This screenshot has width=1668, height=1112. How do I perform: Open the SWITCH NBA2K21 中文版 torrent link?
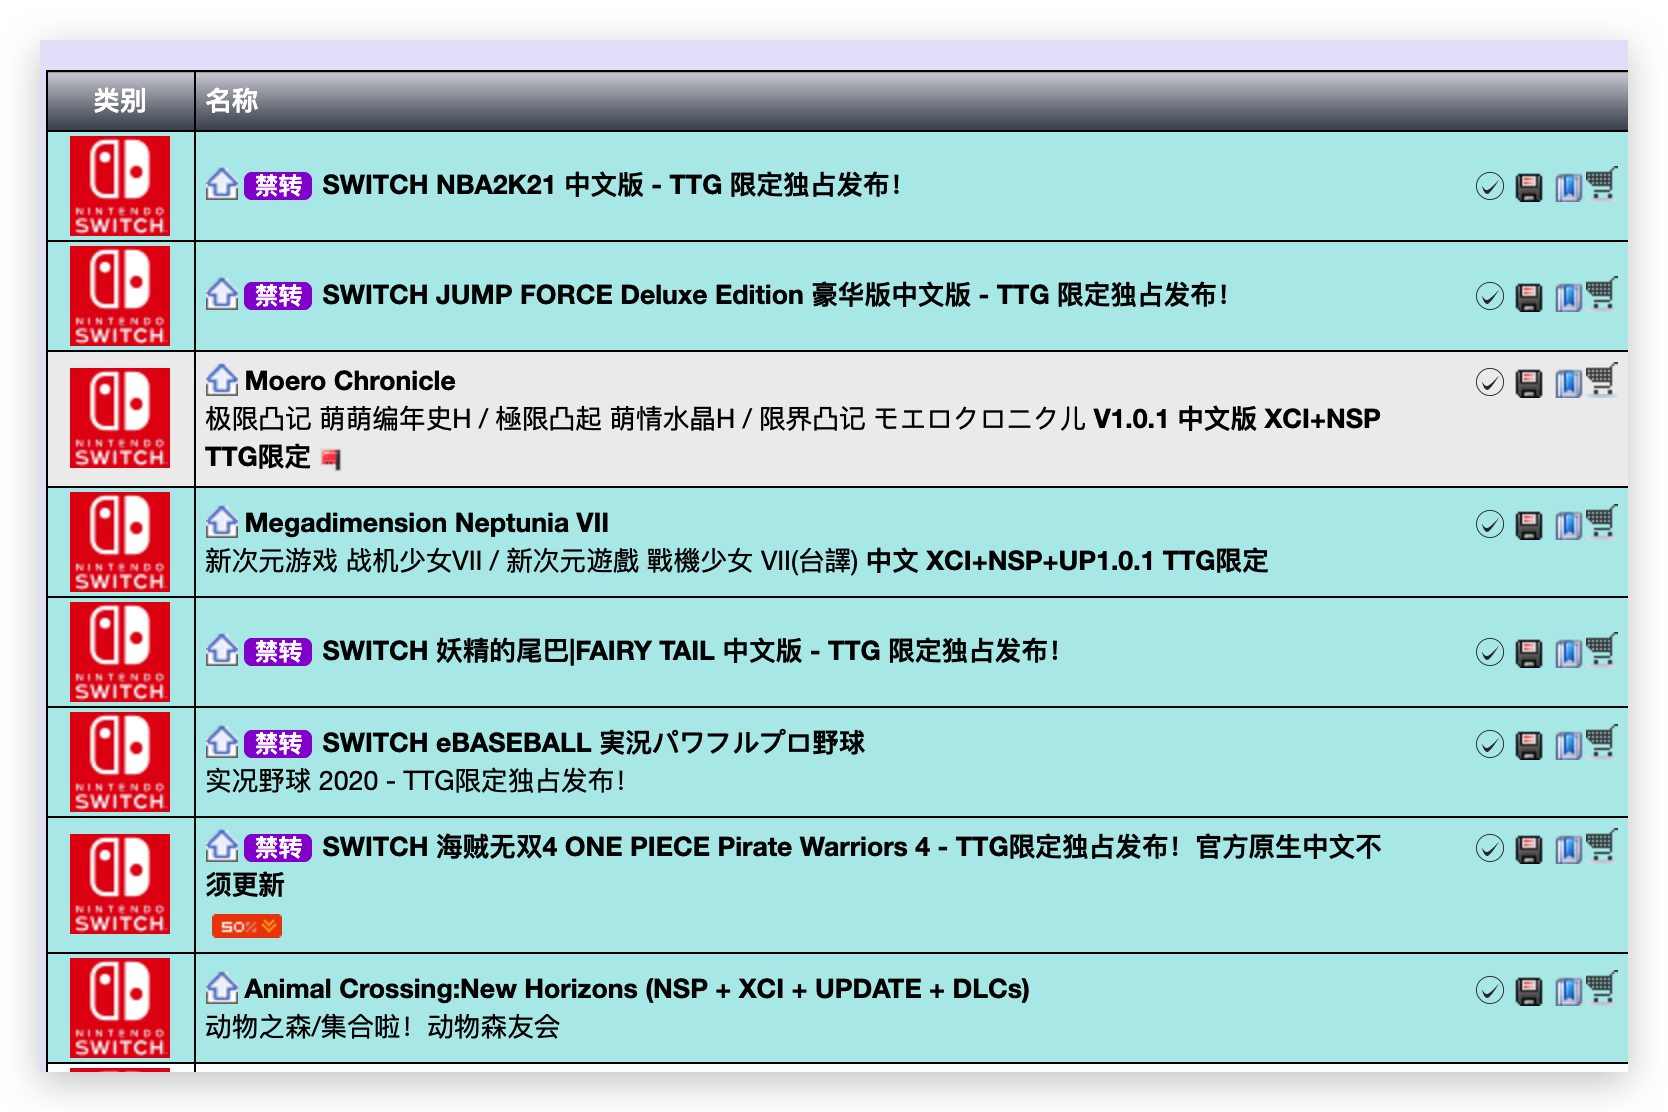611,185
